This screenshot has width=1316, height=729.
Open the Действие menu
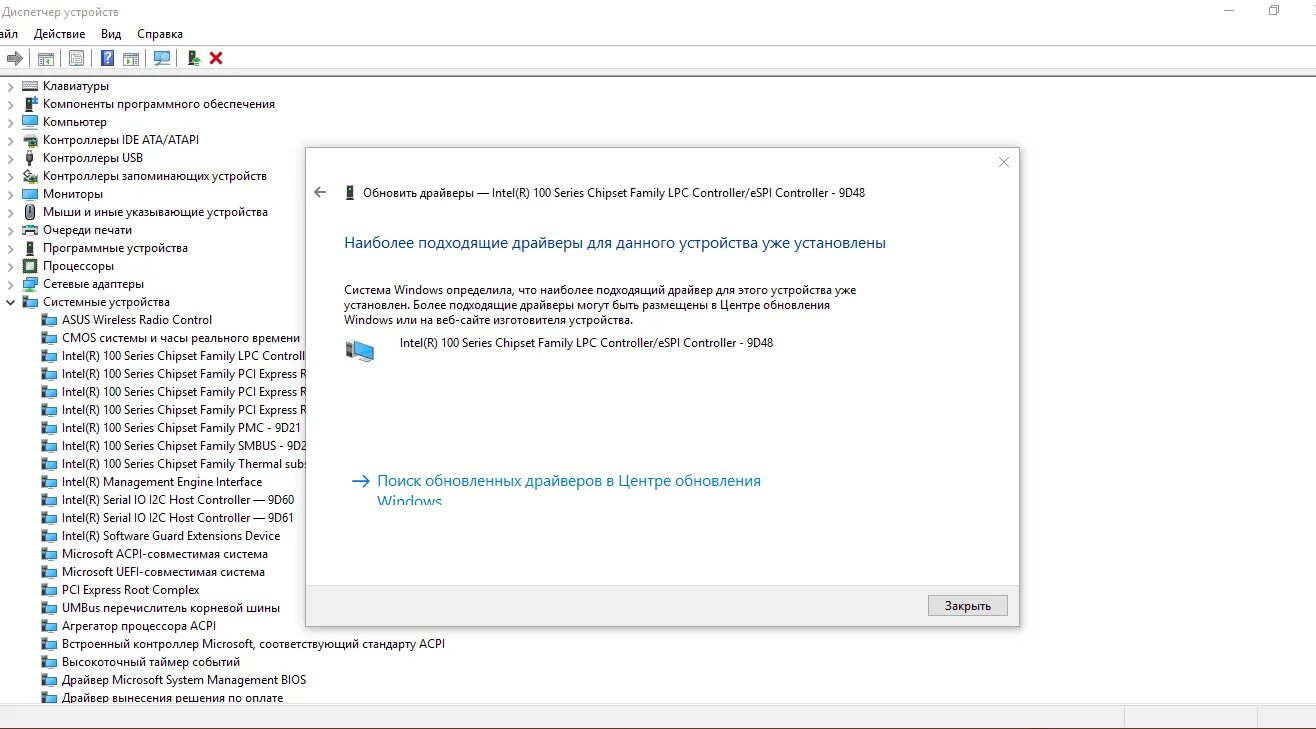(59, 34)
